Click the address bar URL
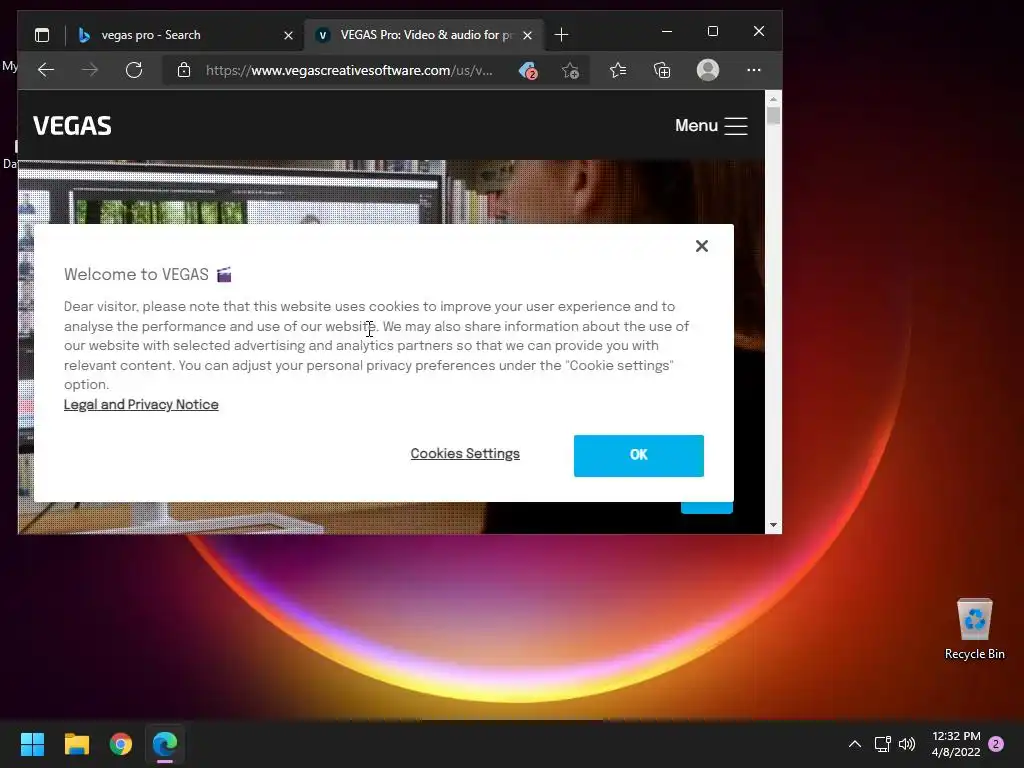1024x768 pixels. tap(349, 71)
